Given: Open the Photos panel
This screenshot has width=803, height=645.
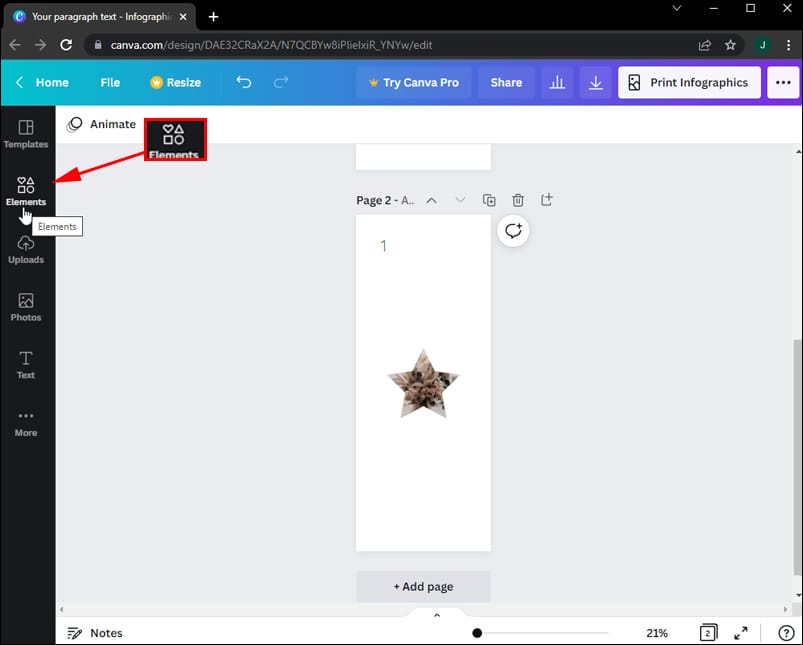Looking at the screenshot, I should [26, 307].
